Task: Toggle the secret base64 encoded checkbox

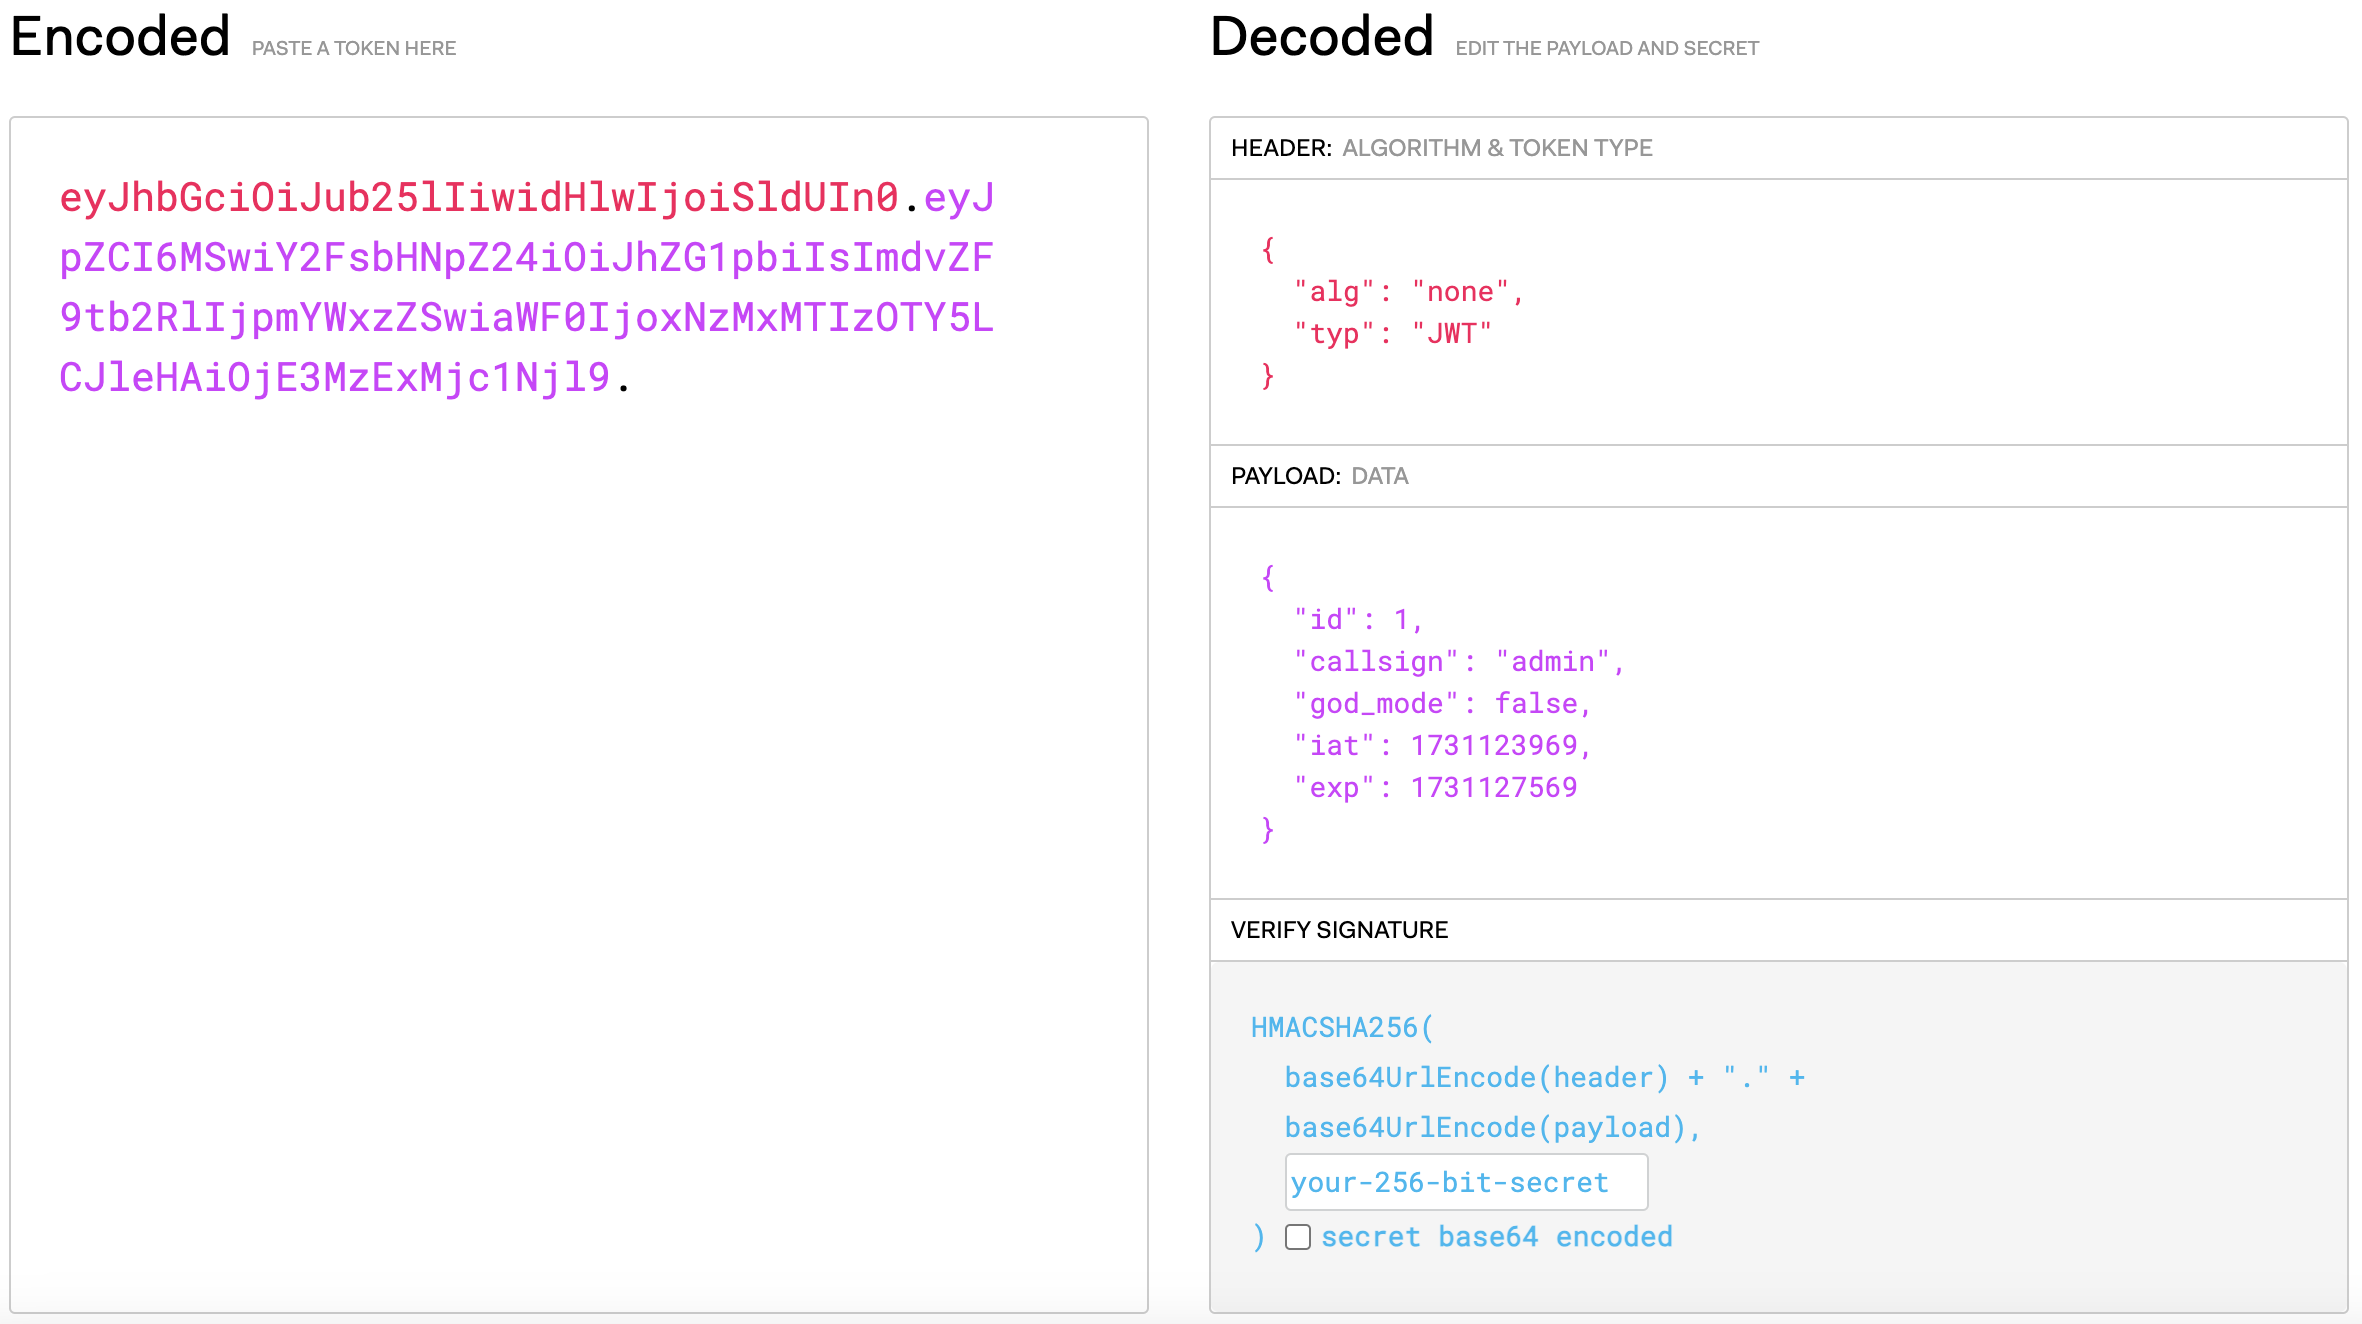Action: coord(1298,1237)
